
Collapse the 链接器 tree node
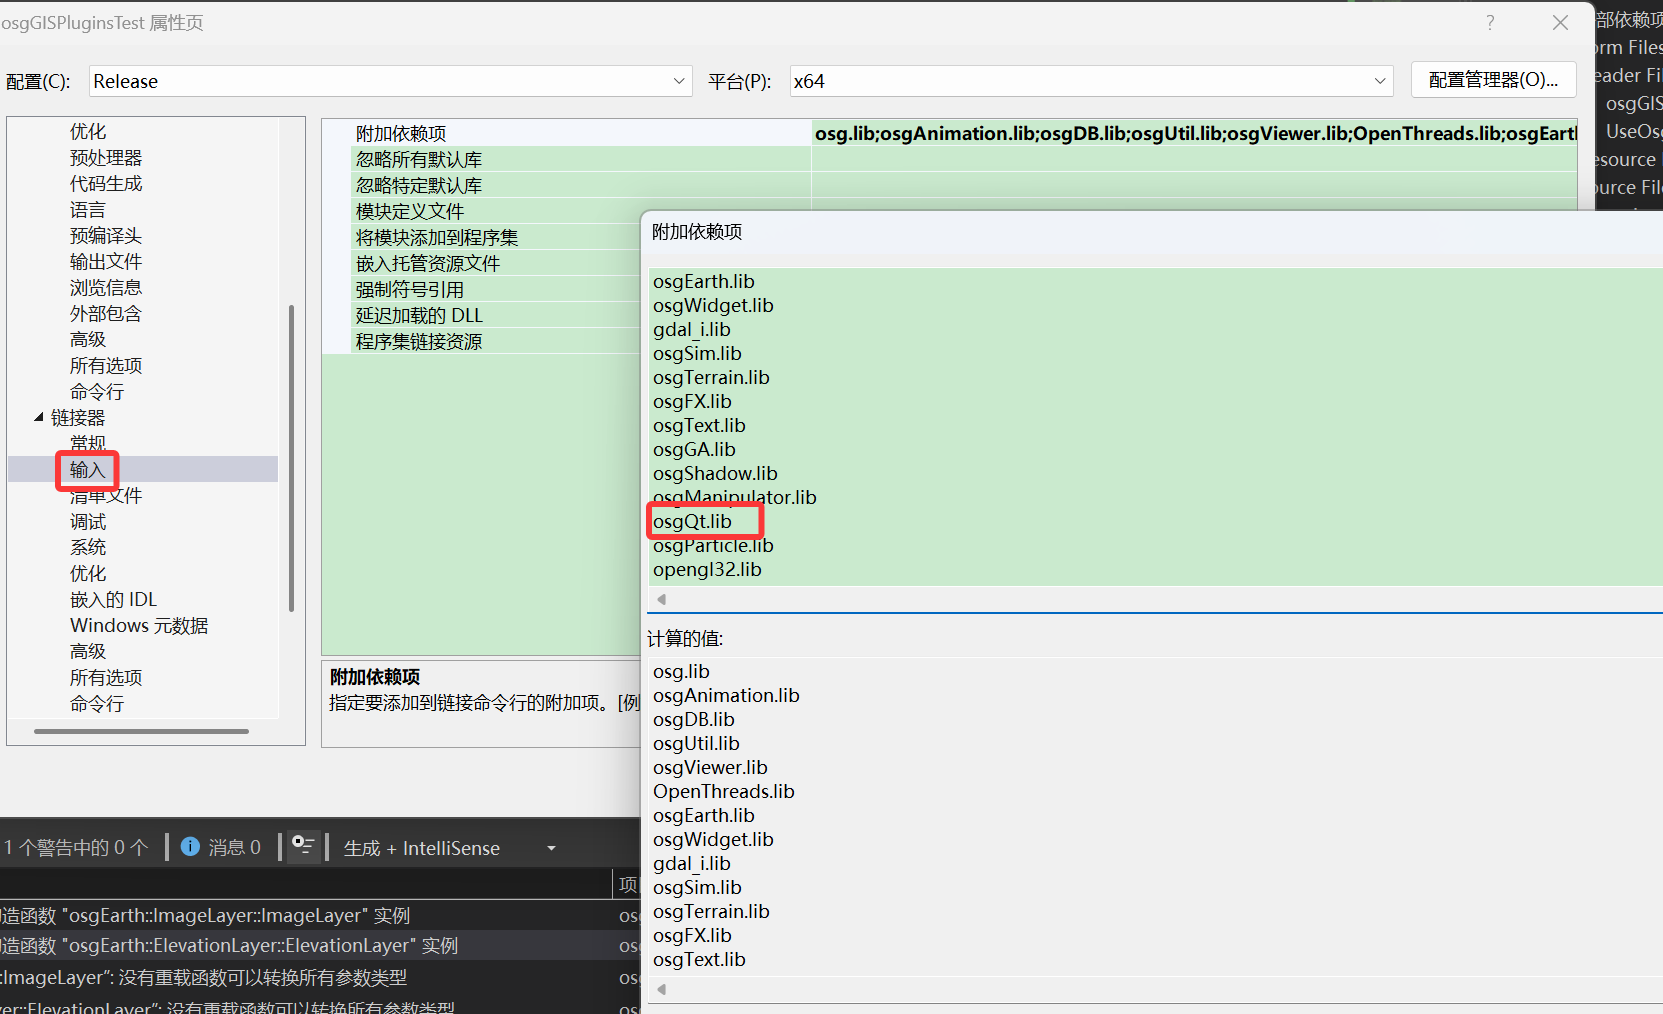(39, 417)
